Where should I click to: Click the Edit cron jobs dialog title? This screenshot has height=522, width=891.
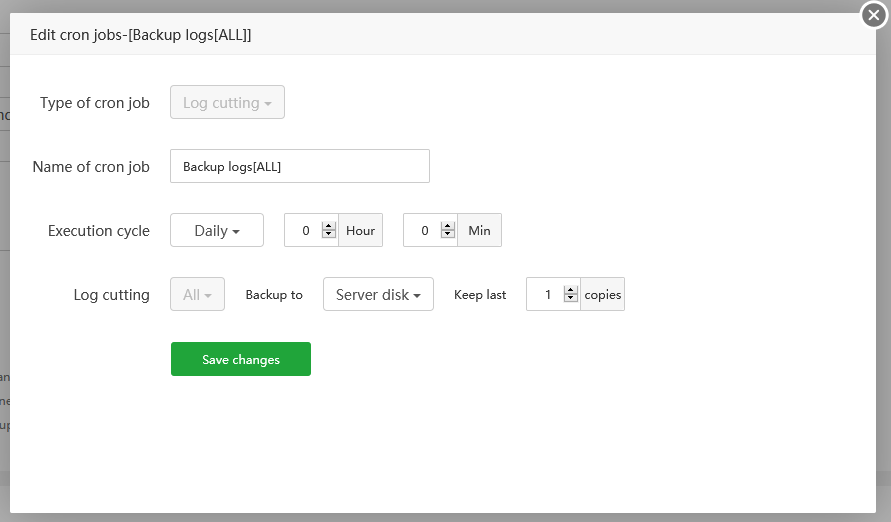point(141,35)
